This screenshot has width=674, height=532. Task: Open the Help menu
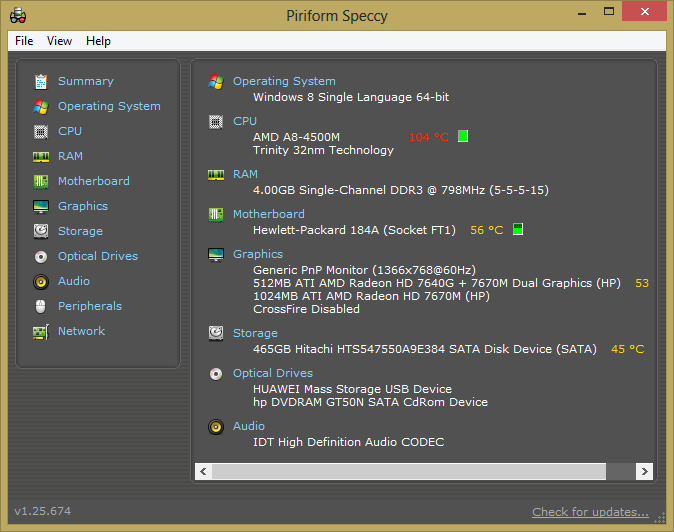coord(98,41)
